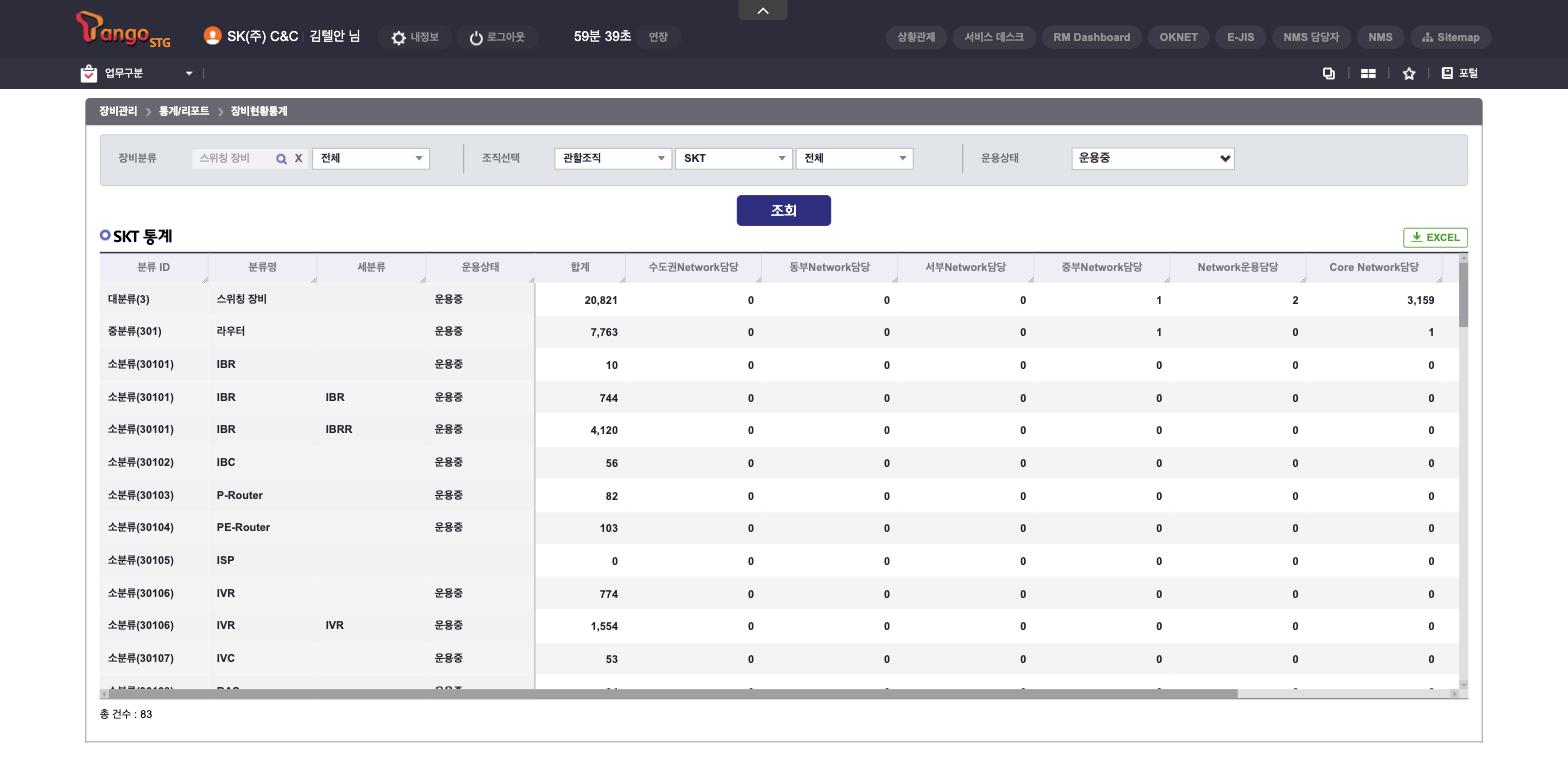Click the orange user profile icon
The width and height of the screenshot is (1568, 772).
(x=212, y=36)
